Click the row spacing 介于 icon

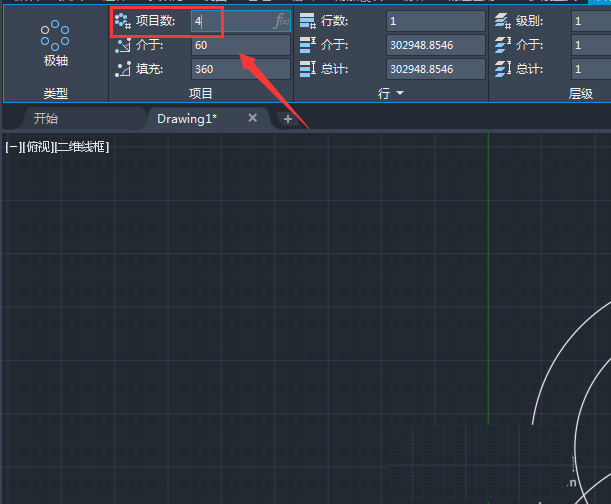307,45
